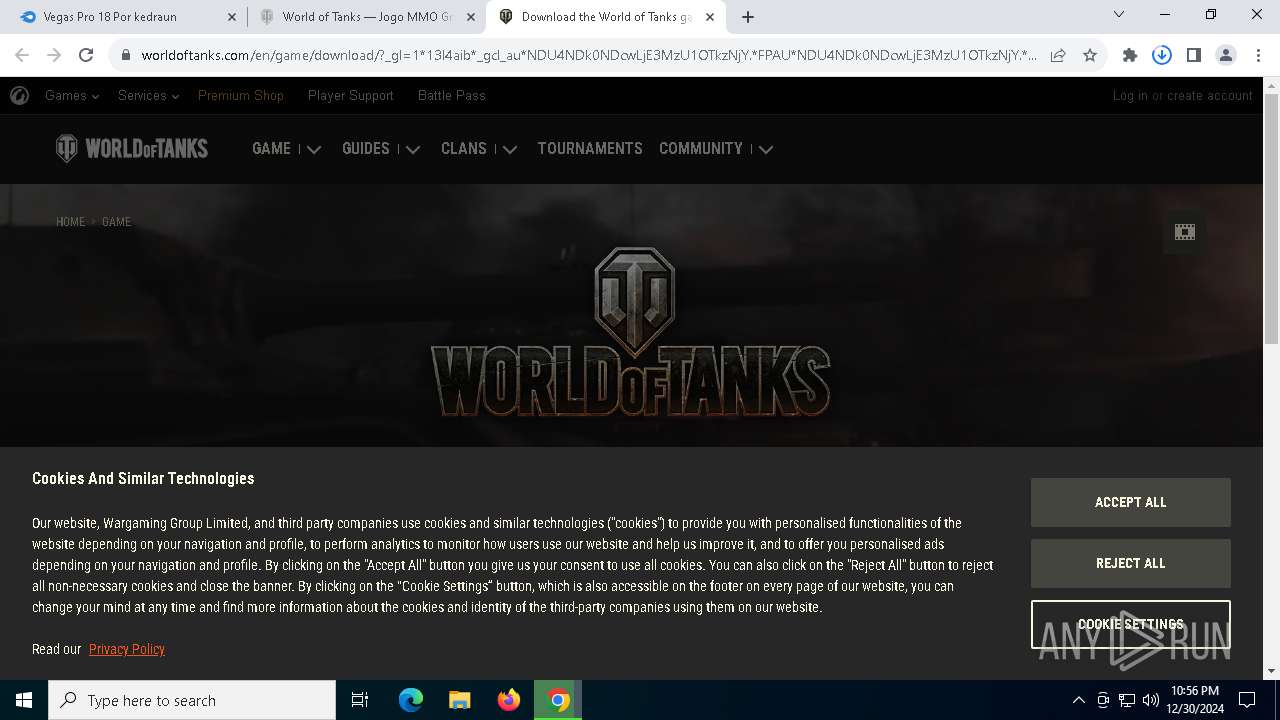This screenshot has height=720, width=1280.
Task: Open File Explorer from taskbar
Action: point(460,700)
